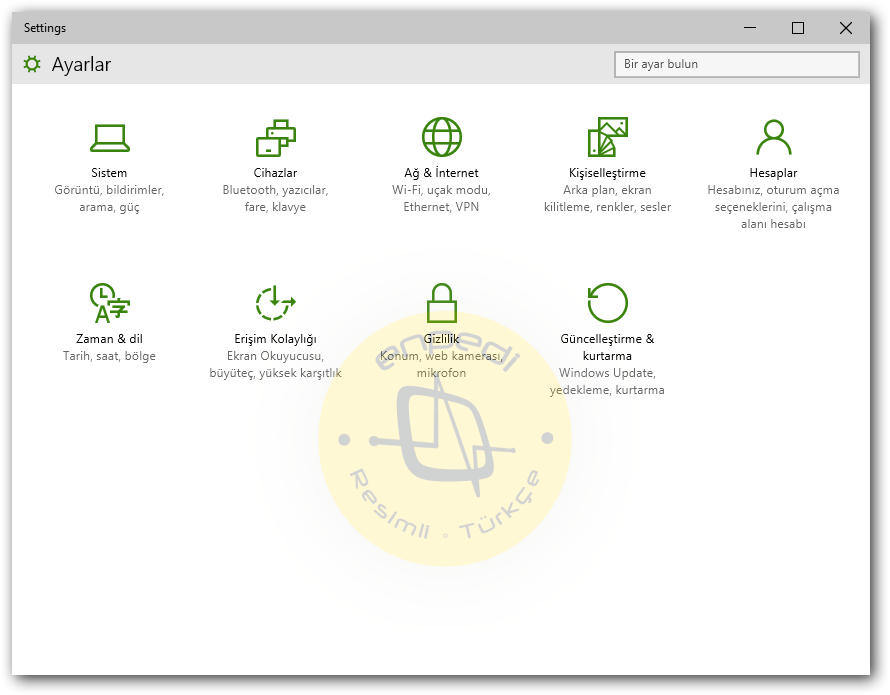
Task: Click the Gizlilik padlock icon
Action: 441,303
